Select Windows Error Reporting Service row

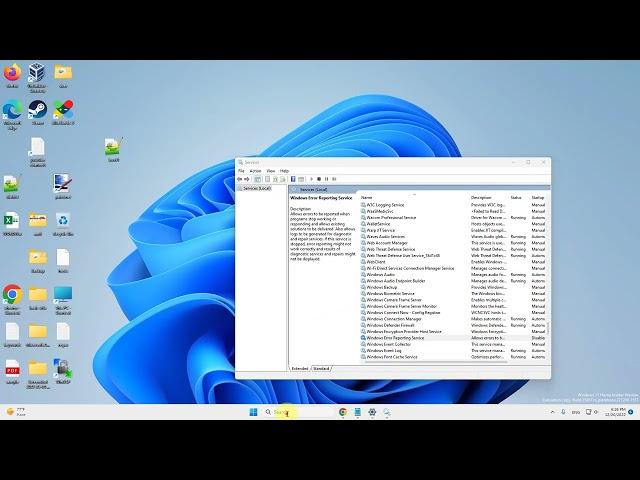click(453, 338)
